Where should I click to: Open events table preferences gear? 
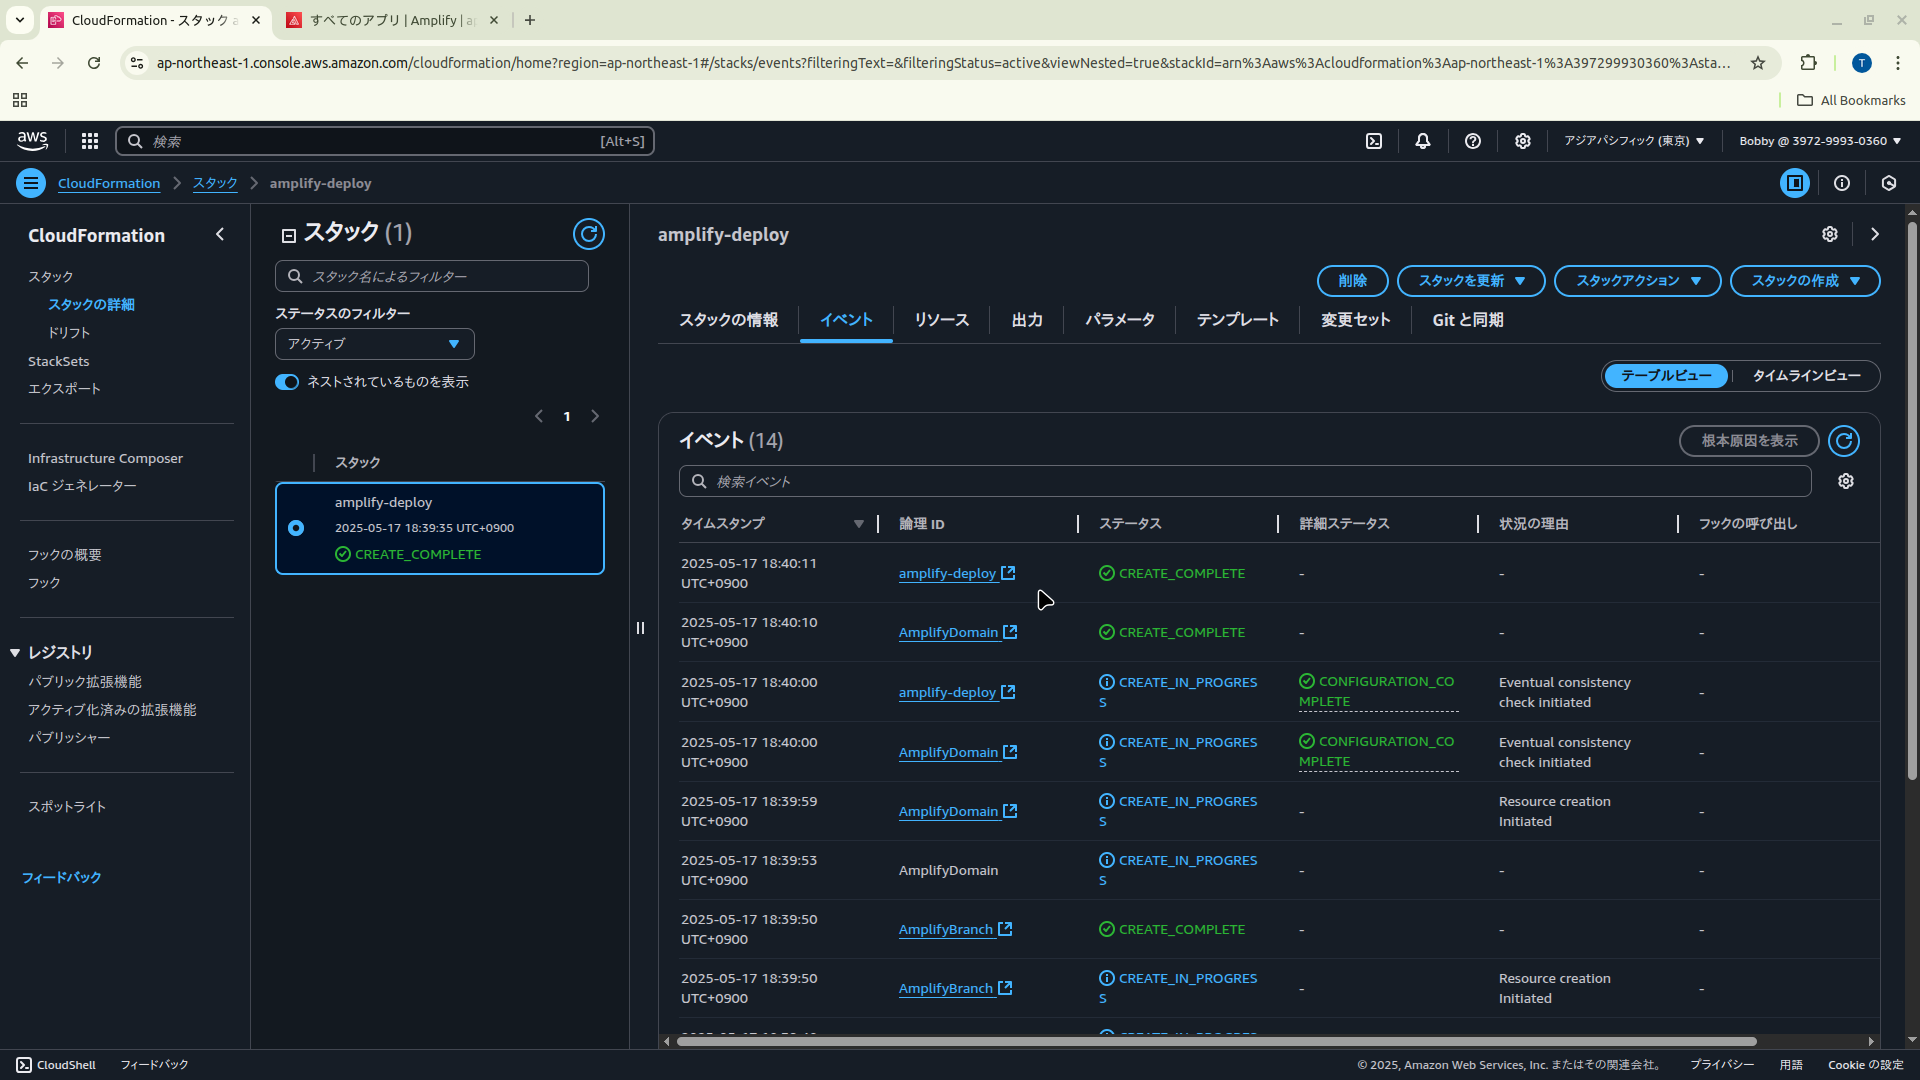click(x=1845, y=482)
